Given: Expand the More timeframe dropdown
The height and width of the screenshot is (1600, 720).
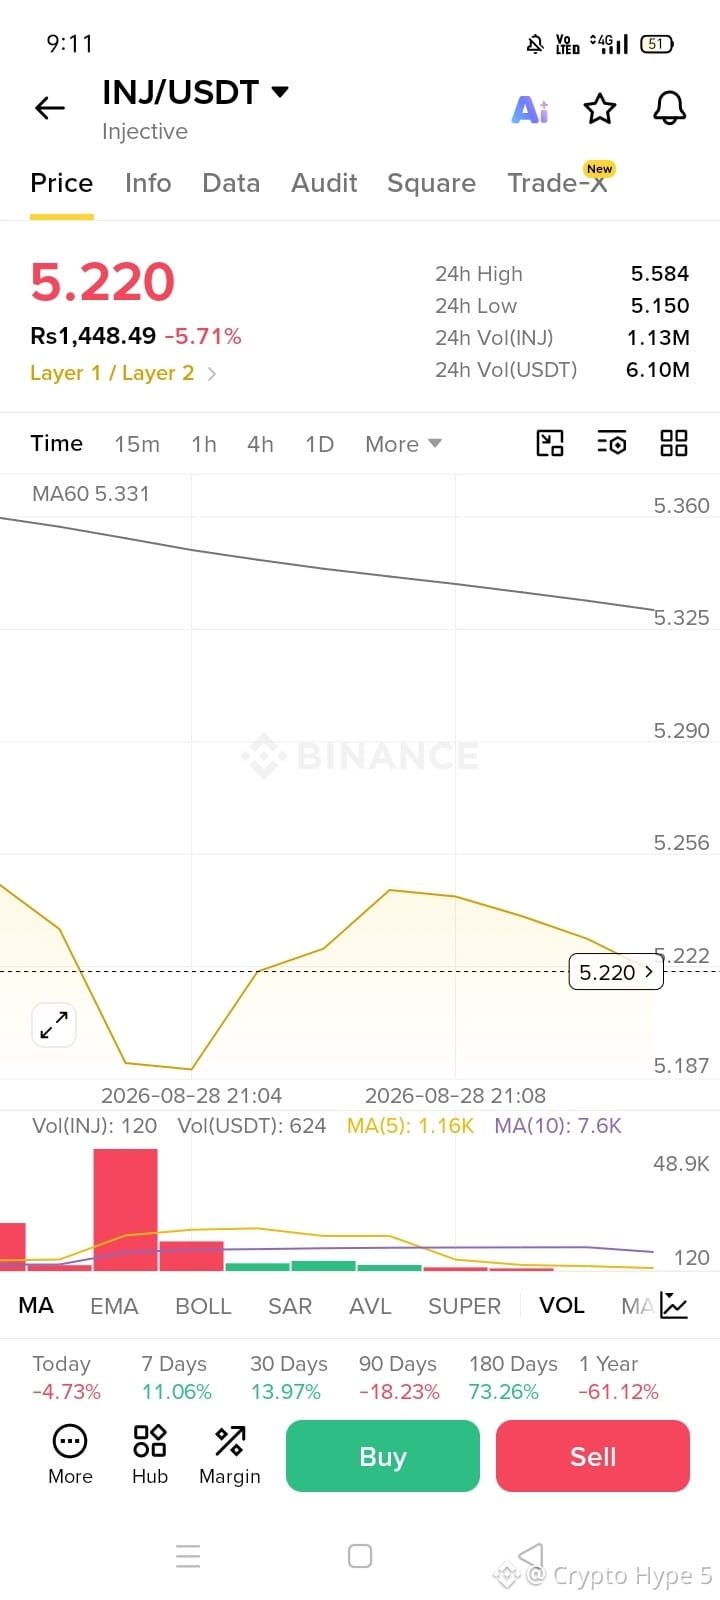Looking at the screenshot, I should [403, 444].
